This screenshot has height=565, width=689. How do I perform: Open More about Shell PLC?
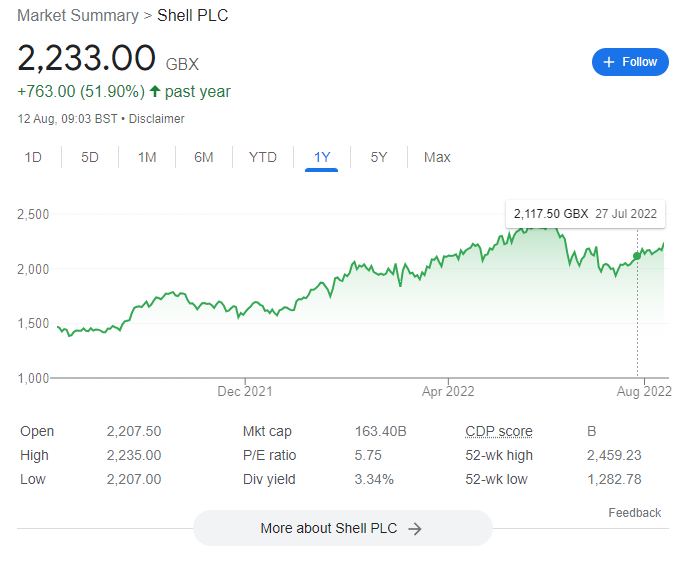(x=342, y=528)
